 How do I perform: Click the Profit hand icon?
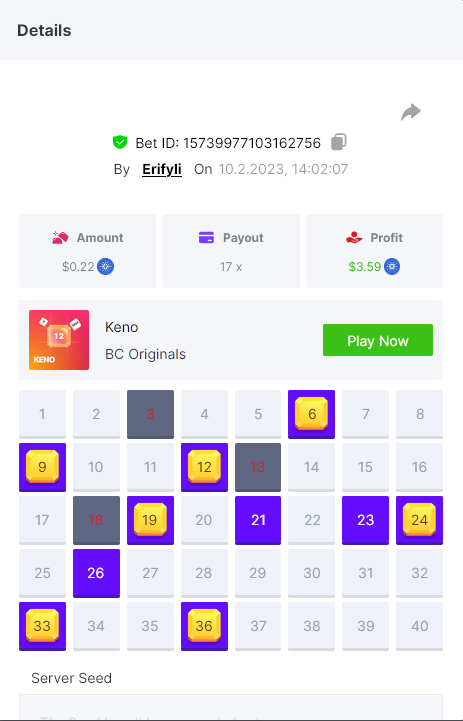[x=354, y=238]
